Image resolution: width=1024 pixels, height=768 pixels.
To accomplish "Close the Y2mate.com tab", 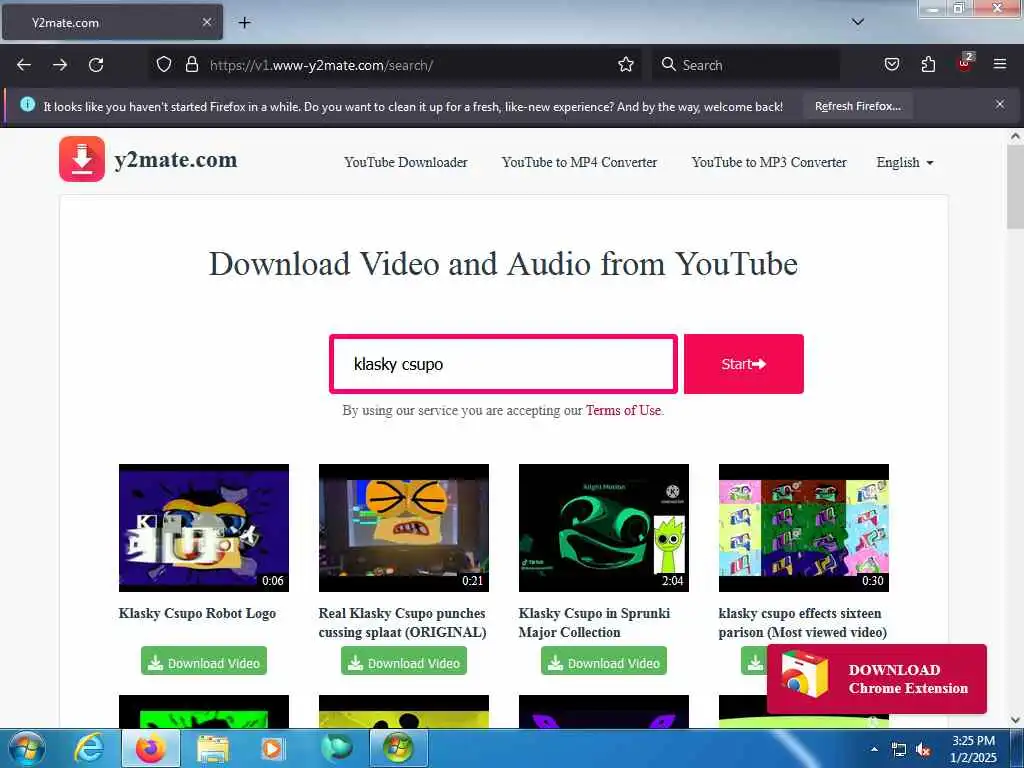I will pos(206,22).
